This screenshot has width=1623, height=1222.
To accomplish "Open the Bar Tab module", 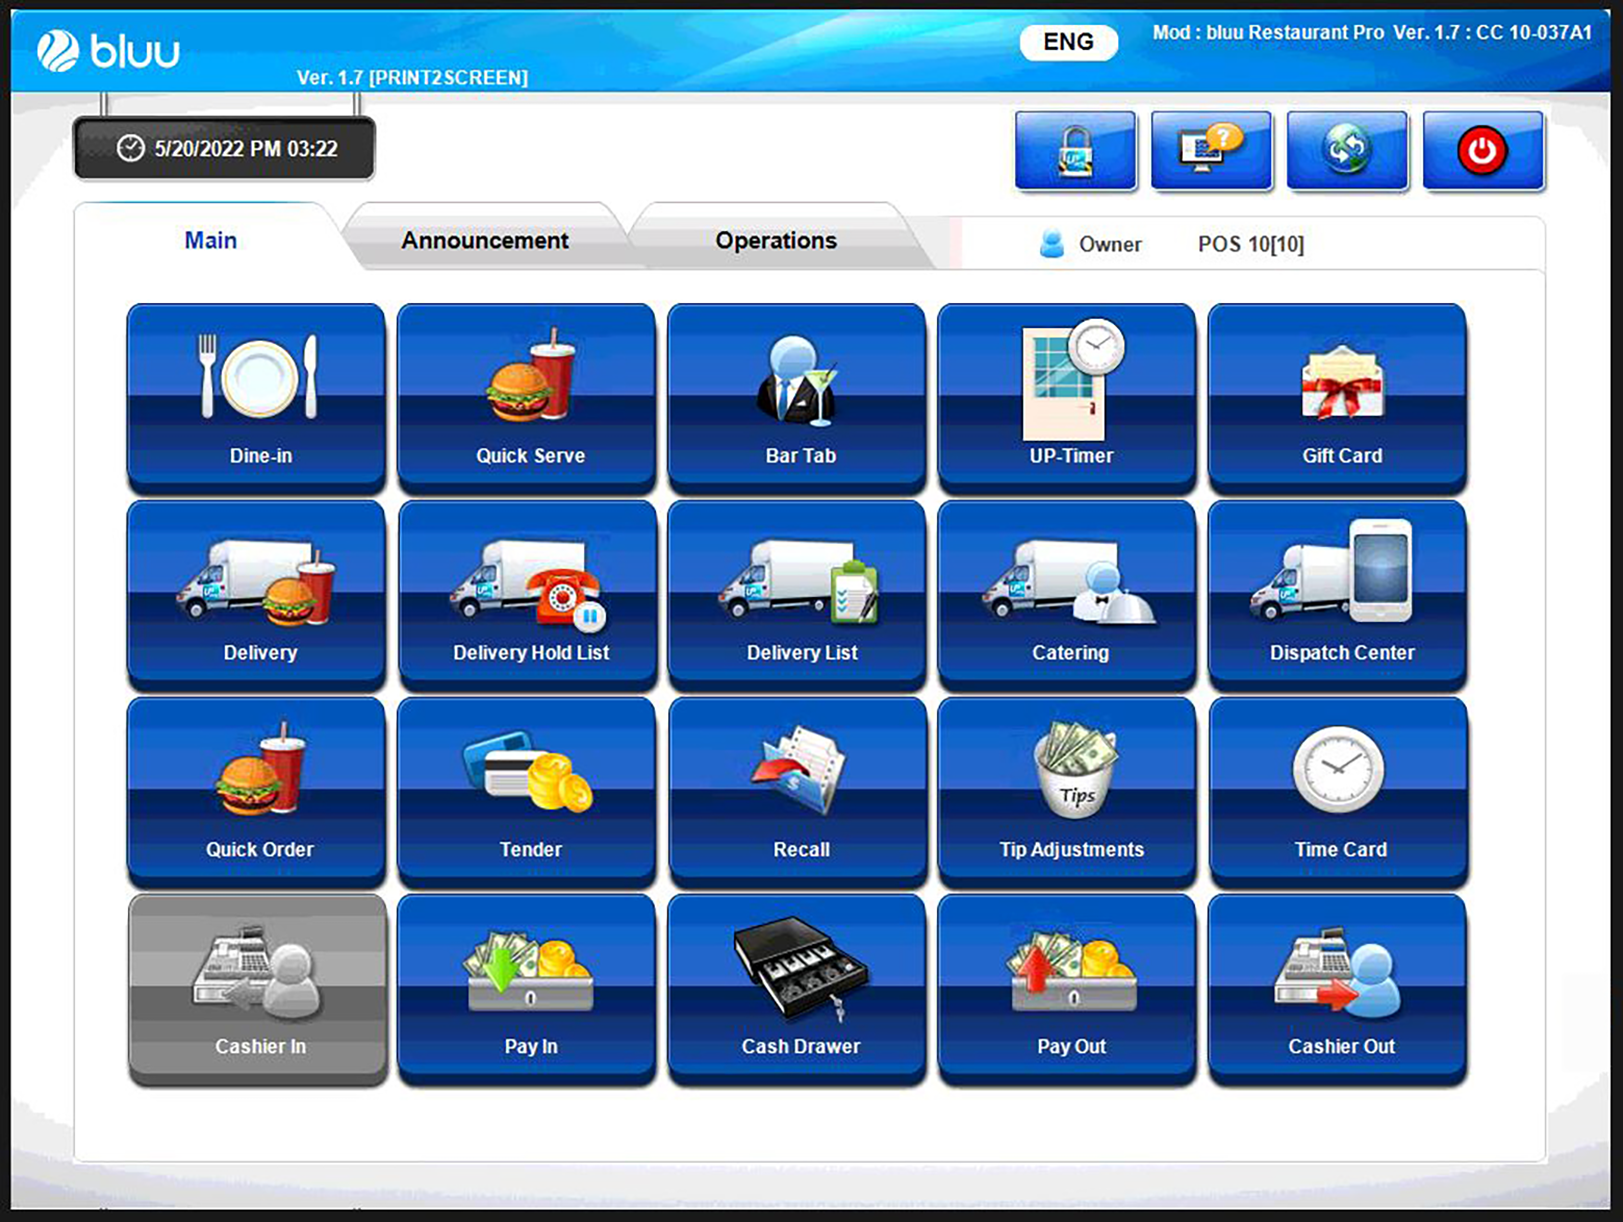I will coord(797,397).
